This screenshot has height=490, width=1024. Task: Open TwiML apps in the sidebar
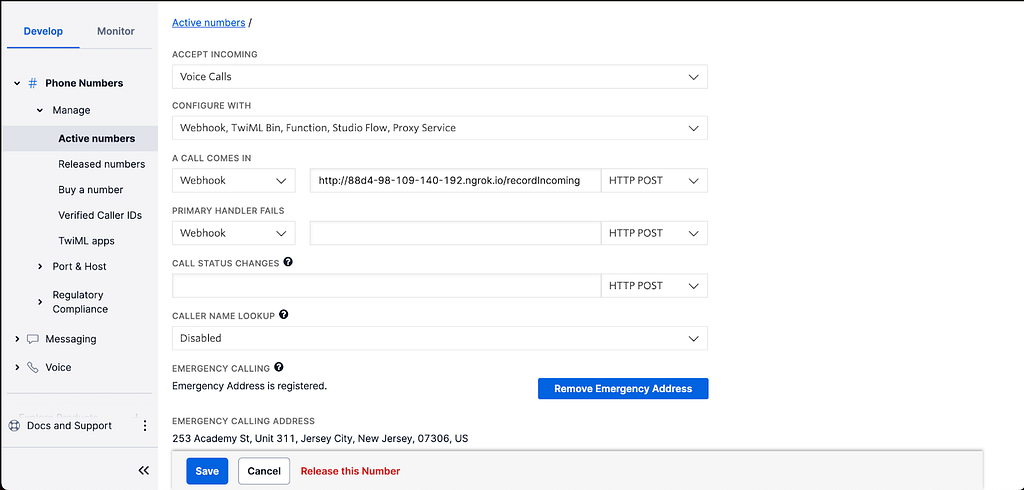coord(86,241)
